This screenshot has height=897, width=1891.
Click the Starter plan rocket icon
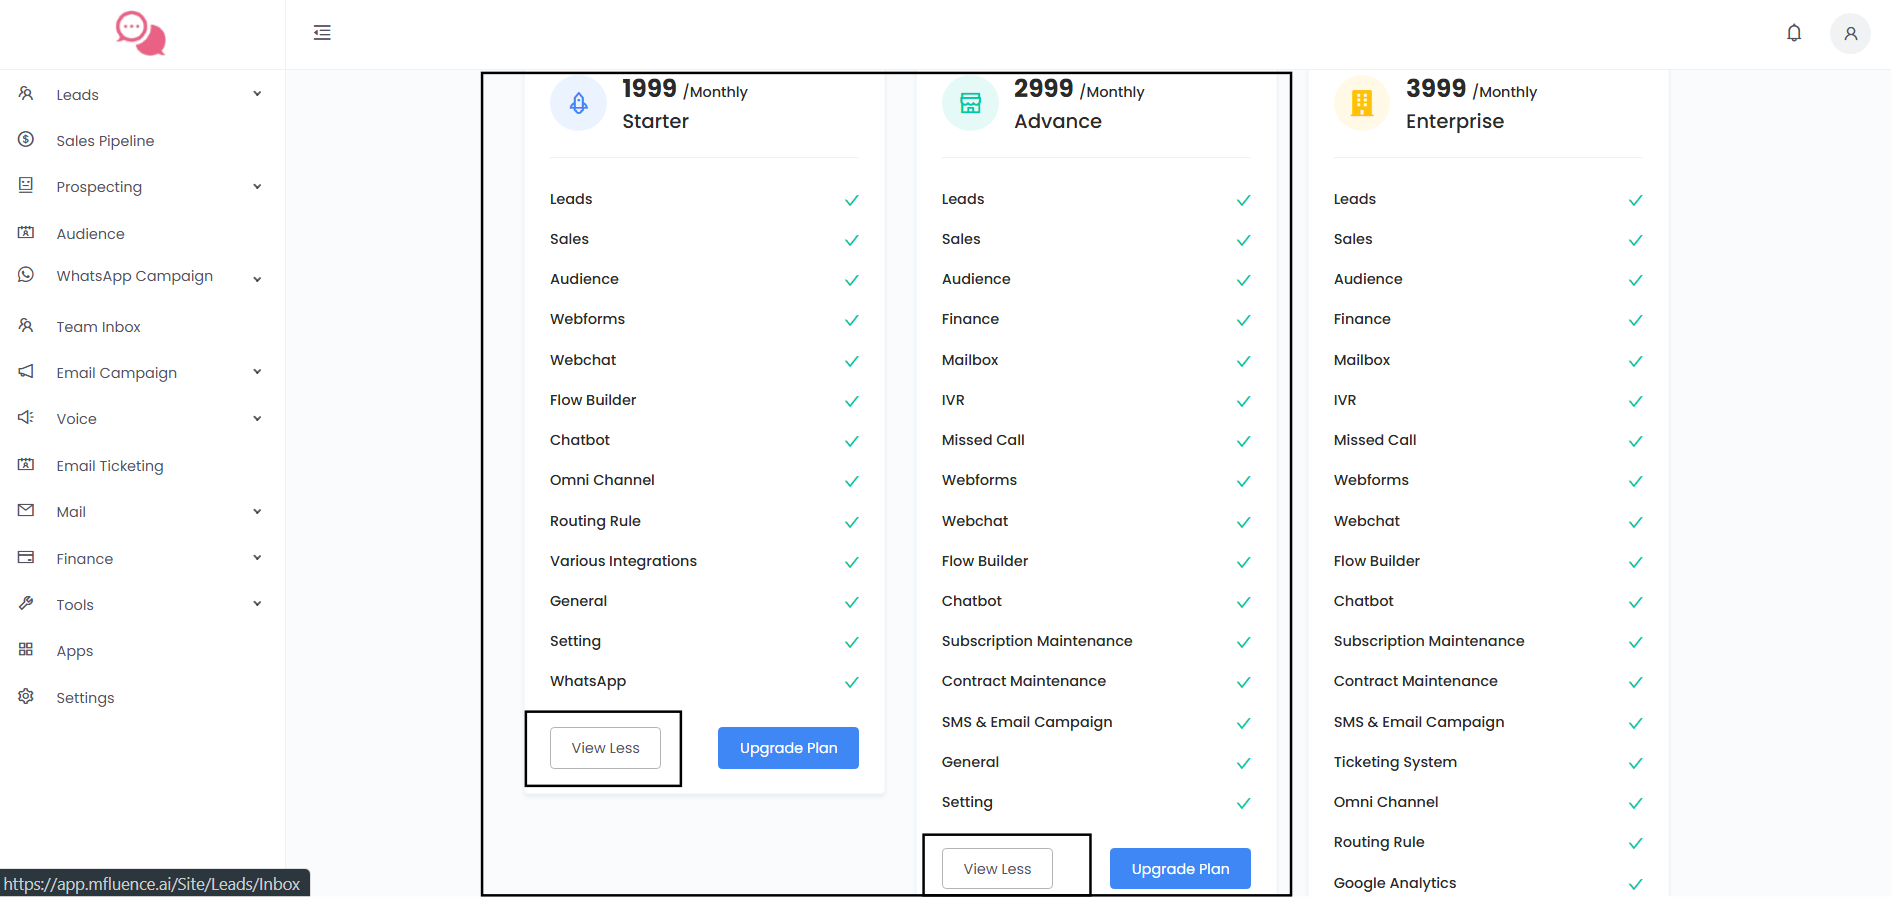tap(578, 103)
